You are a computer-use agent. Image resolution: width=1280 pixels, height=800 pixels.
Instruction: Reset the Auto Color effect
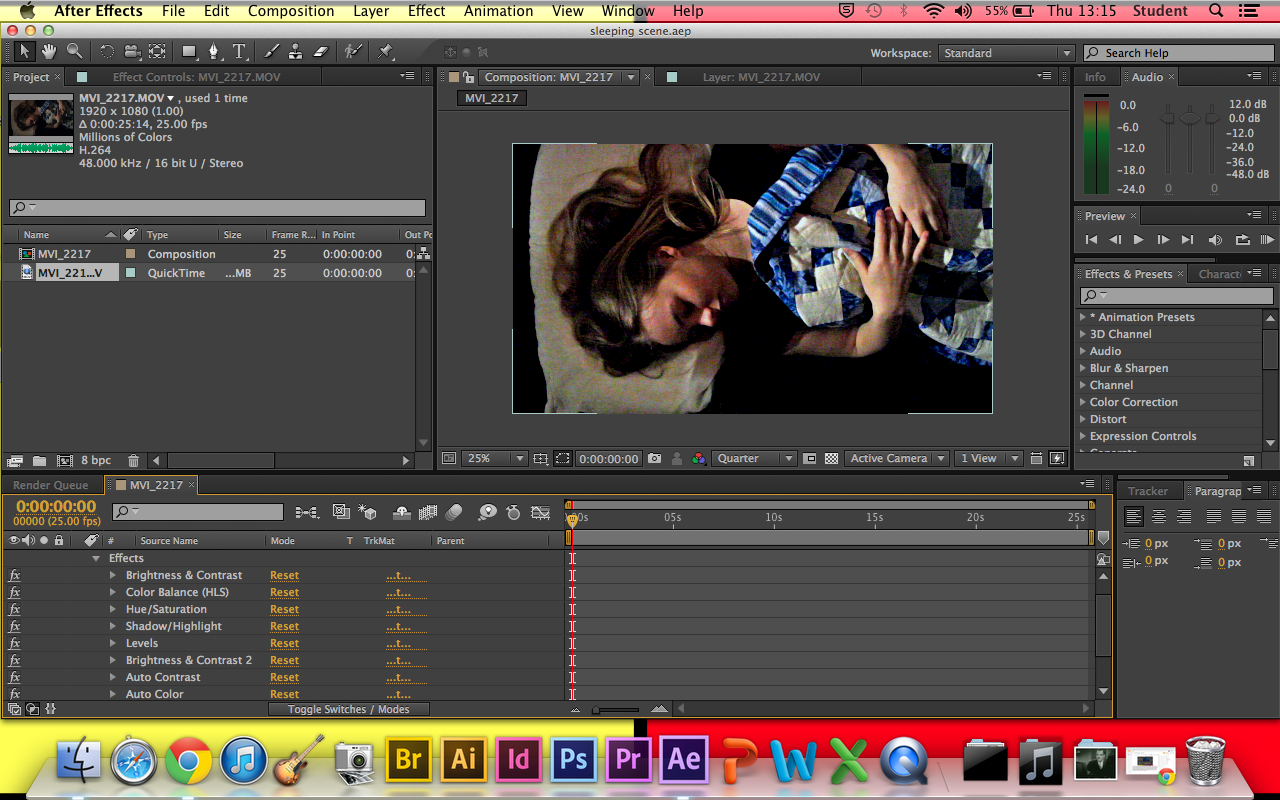pyautogui.click(x=284, y=694)
